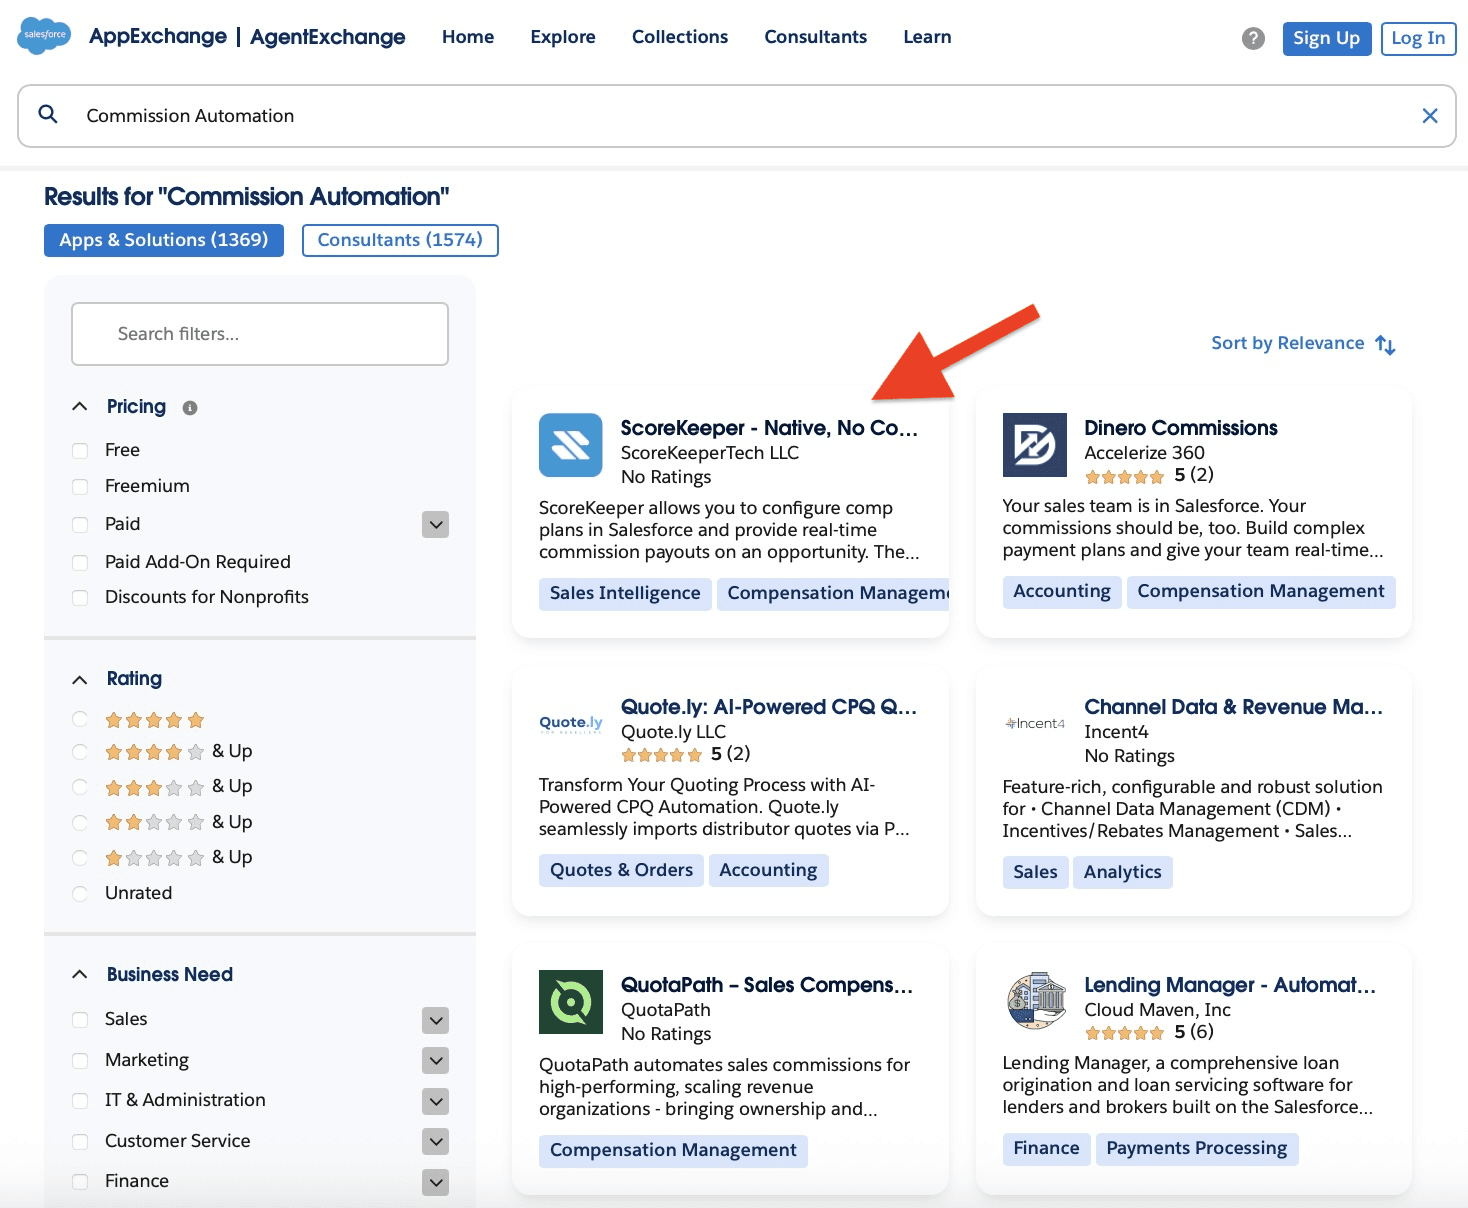The height and width of the screenshot is (1208, 1468).
Task: Click the Sign Up button
Action: pos(1326,38)
